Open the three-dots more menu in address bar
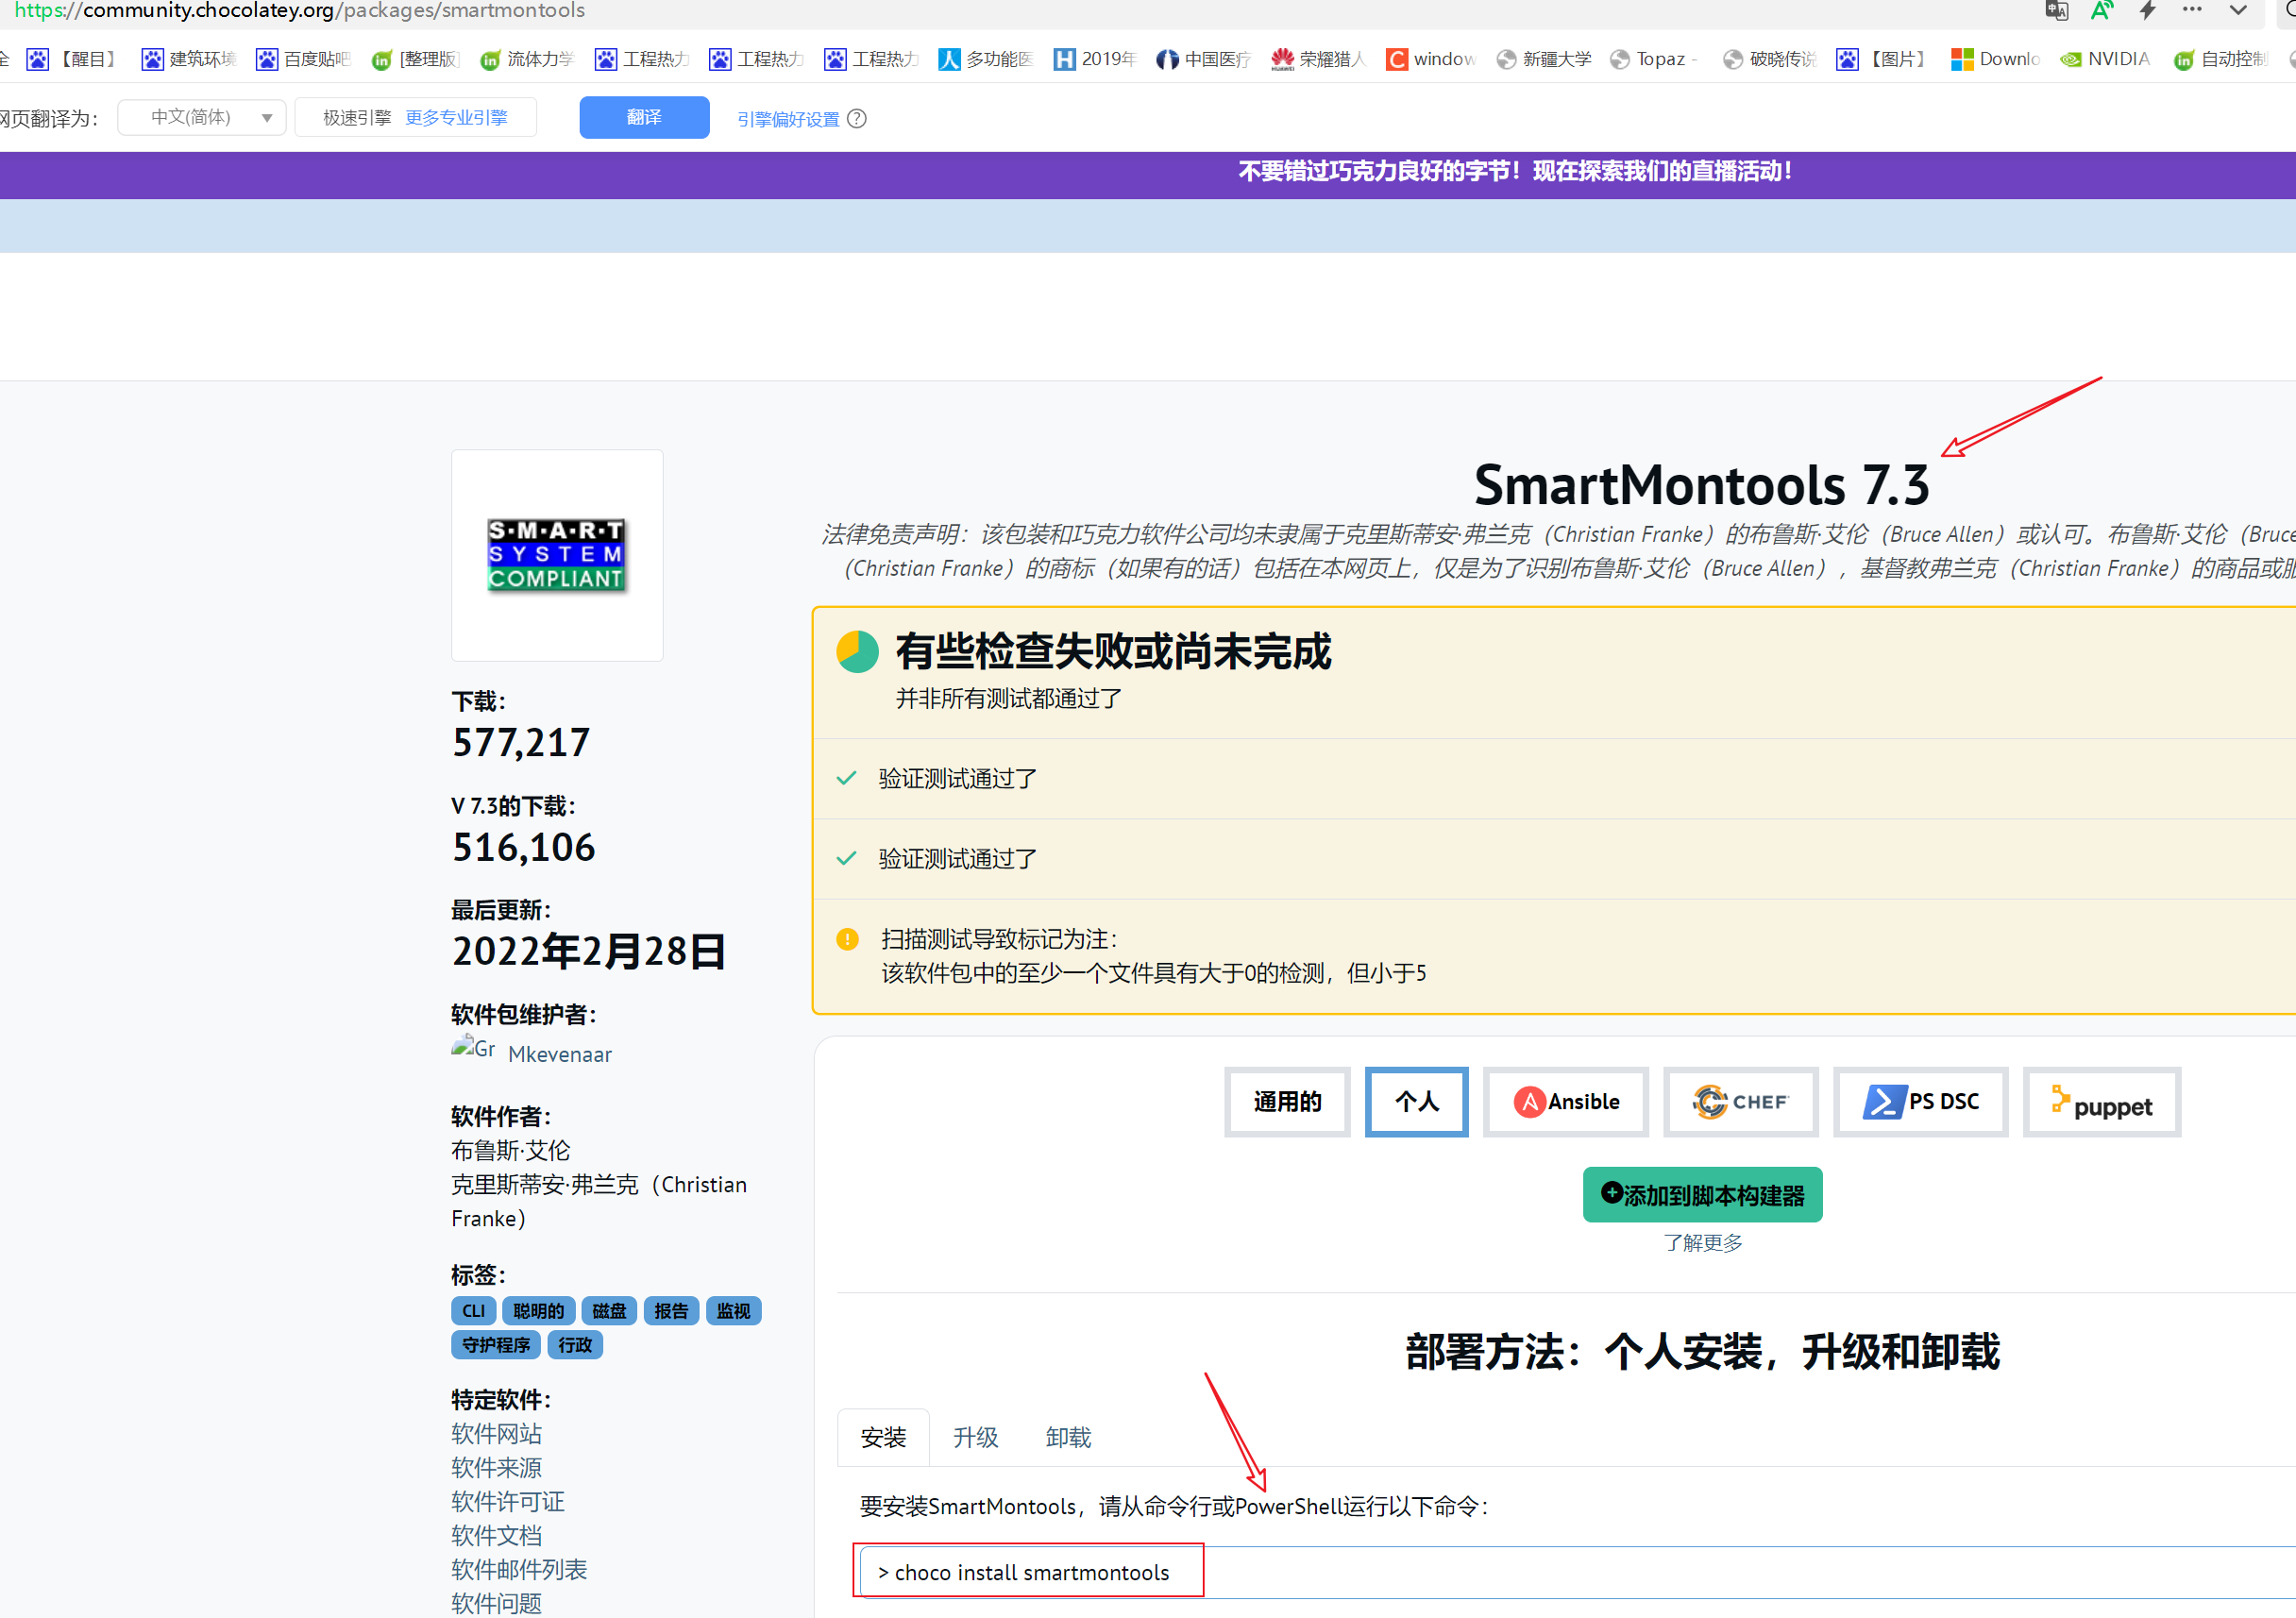The height and width of the screenshot is (1618, 2296). click(2192, 9)
